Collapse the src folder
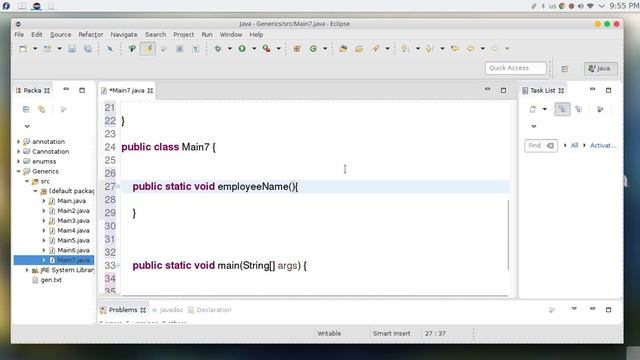 point(27,181)
